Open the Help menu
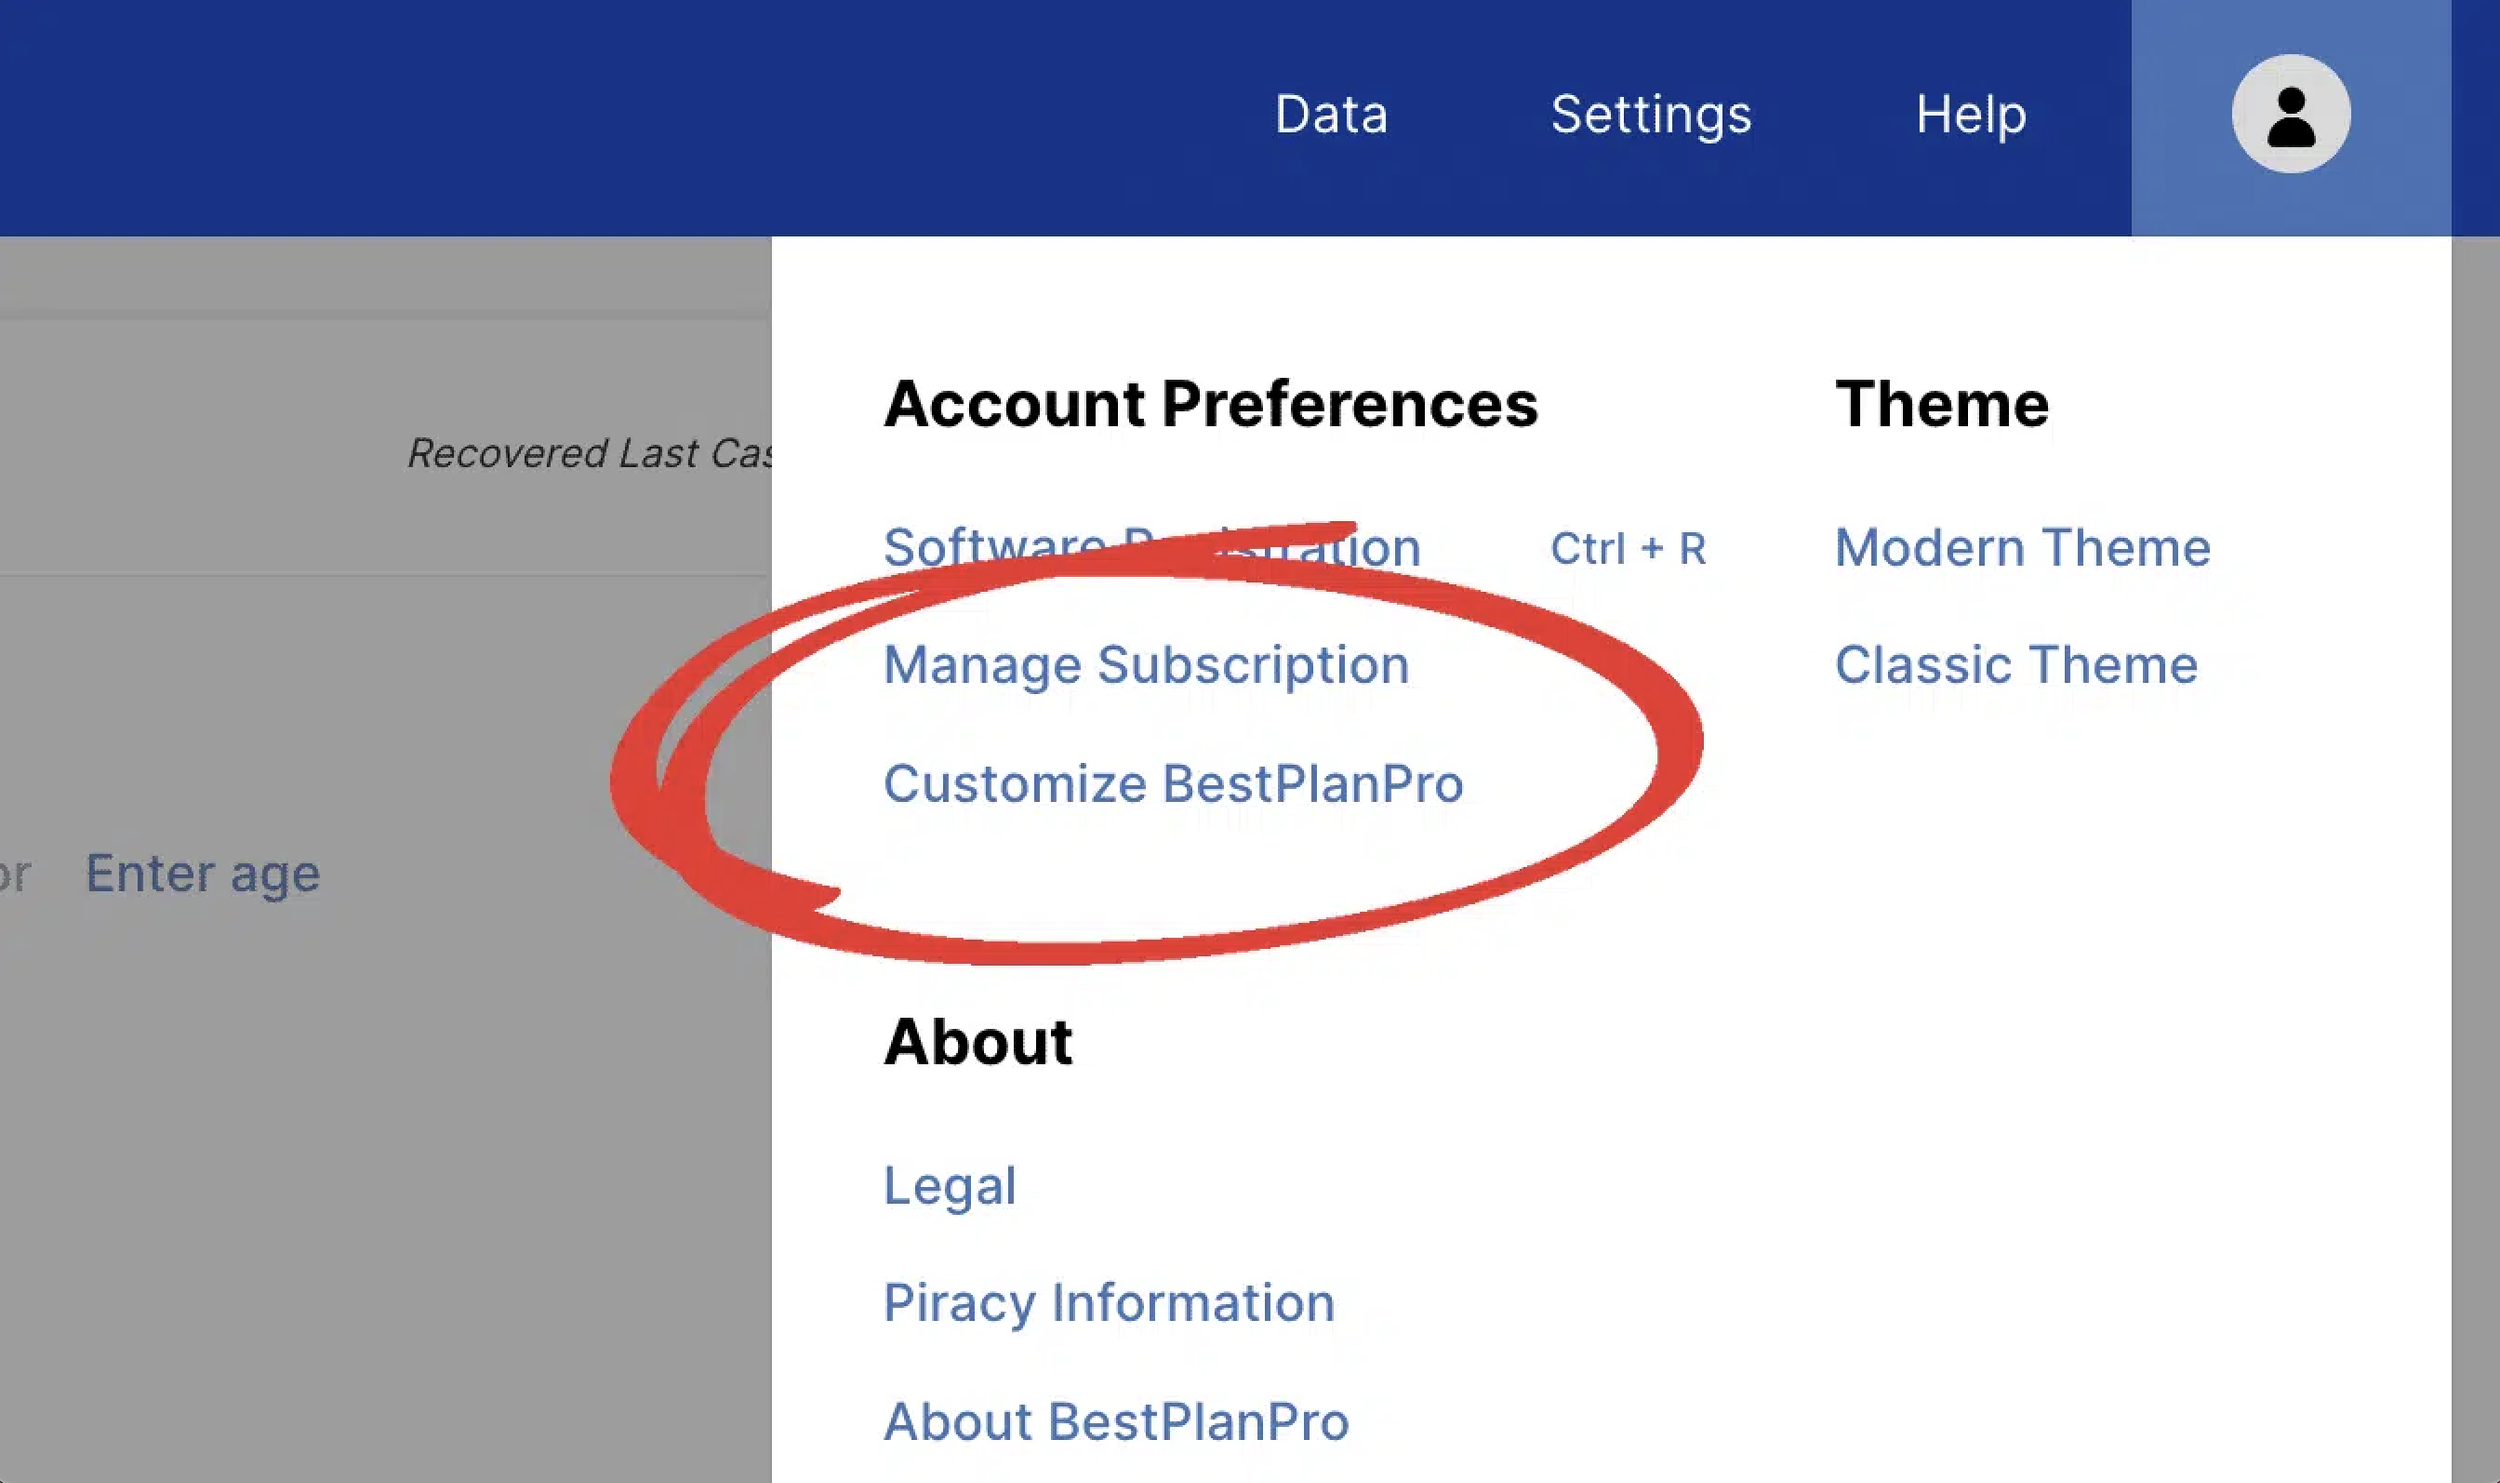The image size is (2500, 1483). [x=1970, y=114]
